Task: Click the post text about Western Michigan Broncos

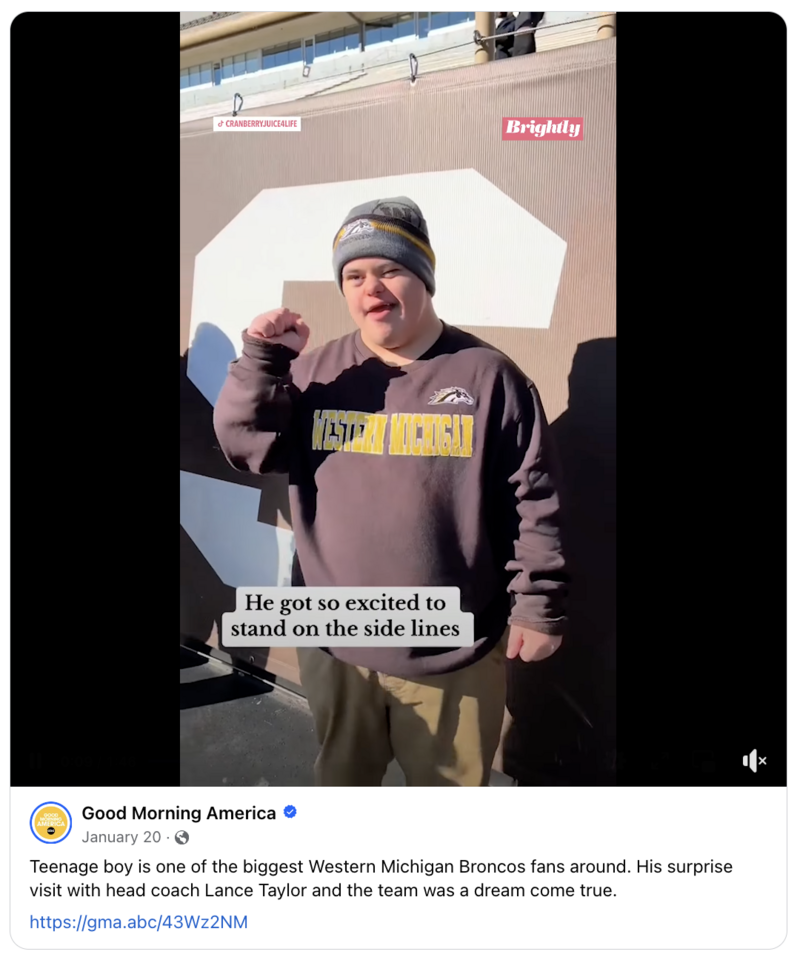Action: (x=381, y=879)
